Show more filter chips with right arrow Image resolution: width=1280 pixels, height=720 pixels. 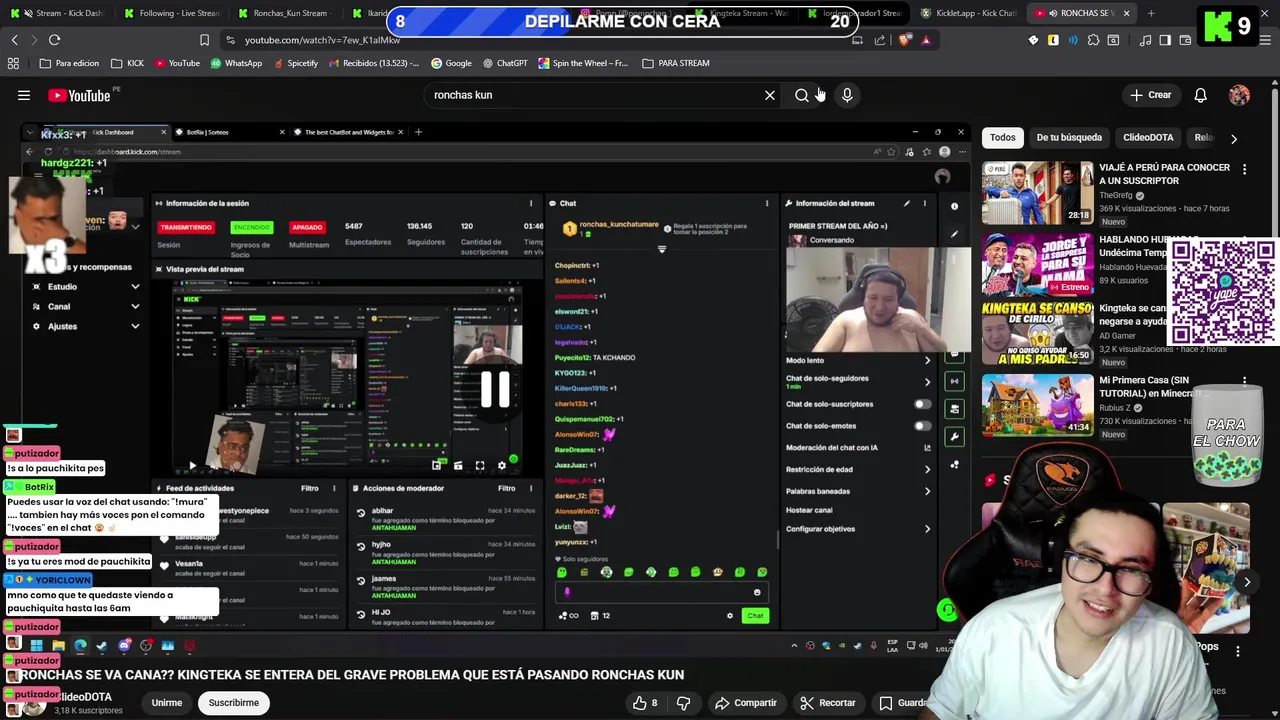1233,138
